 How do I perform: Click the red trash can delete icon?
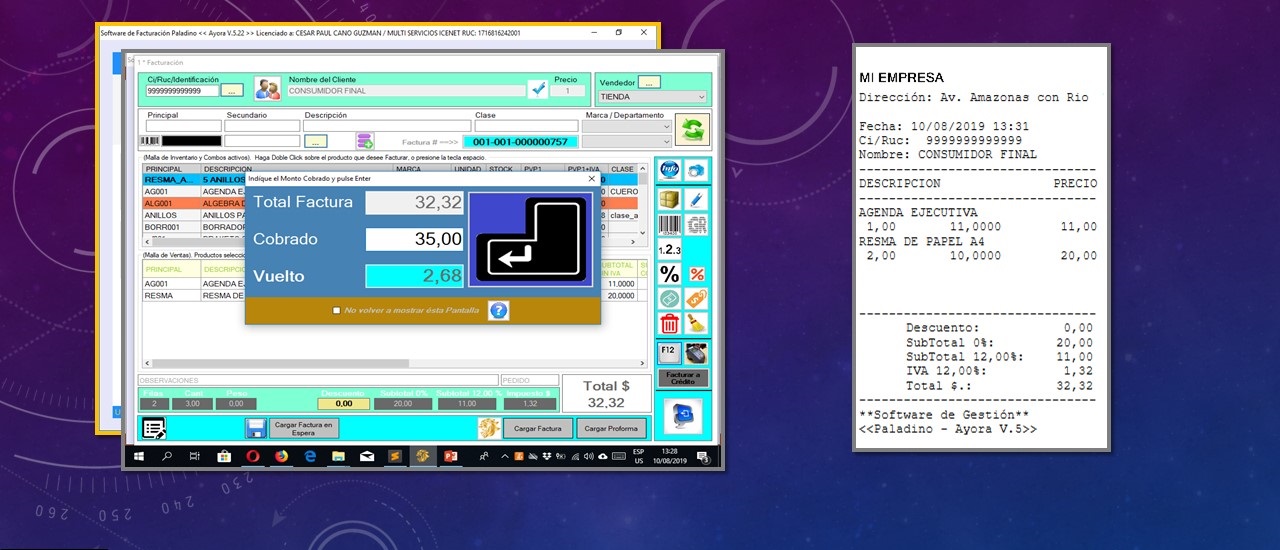tap(669, 324)
